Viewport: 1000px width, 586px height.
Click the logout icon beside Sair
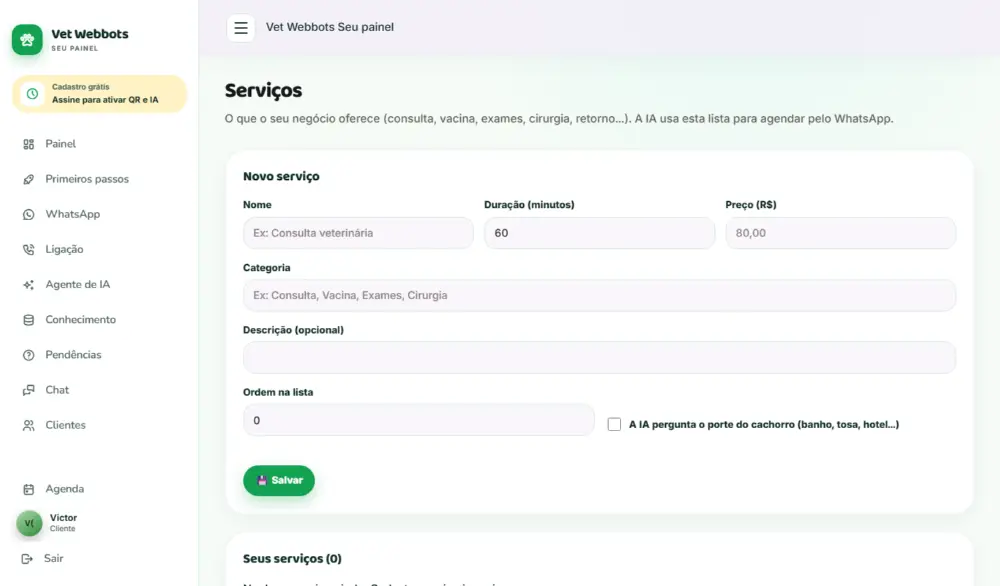pos(27,559)
